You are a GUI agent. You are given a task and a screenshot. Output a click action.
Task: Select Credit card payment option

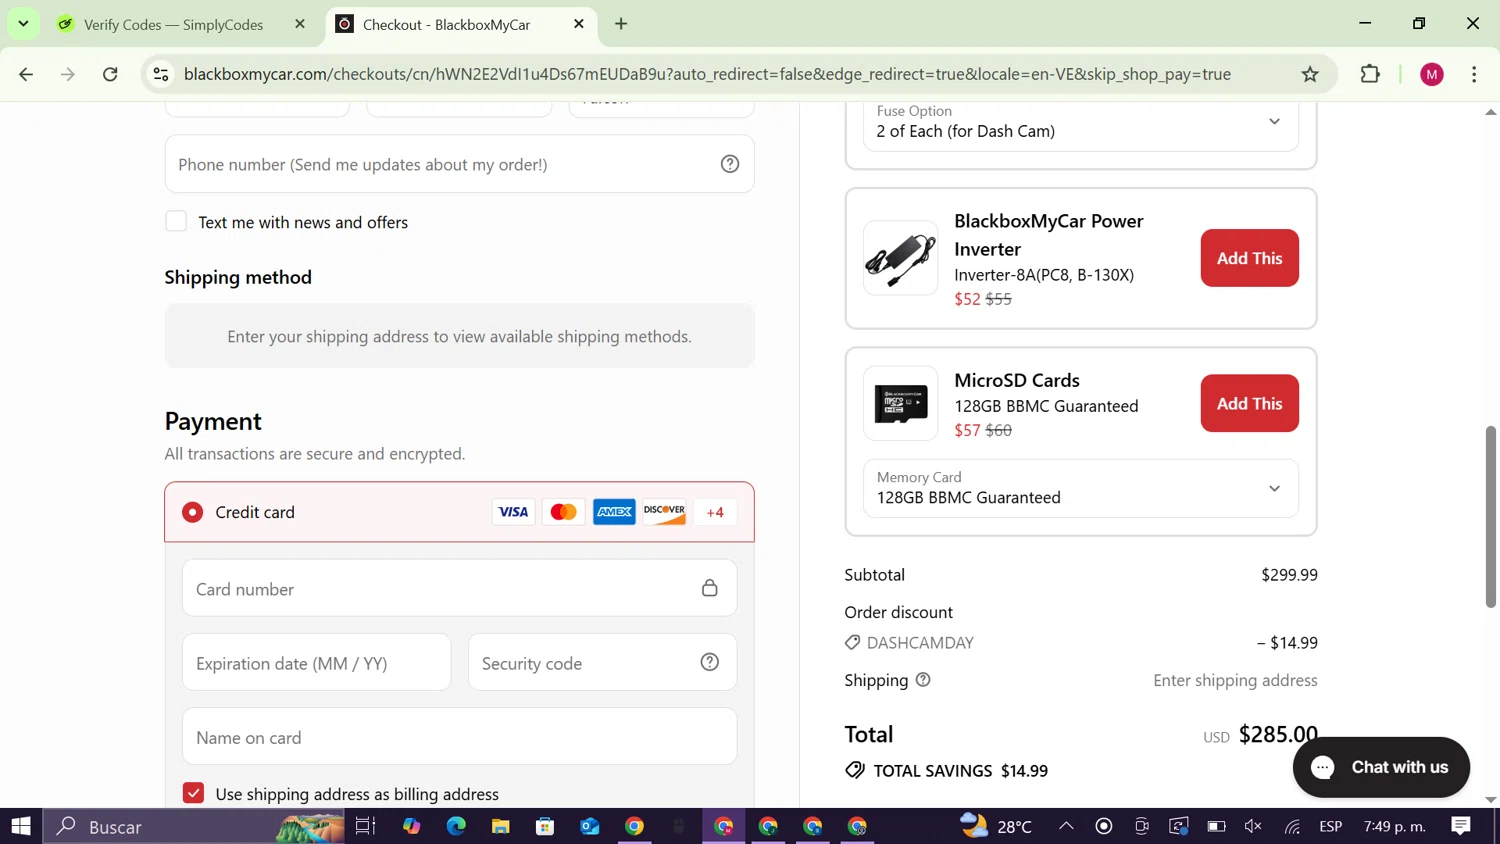click(193, 512)
